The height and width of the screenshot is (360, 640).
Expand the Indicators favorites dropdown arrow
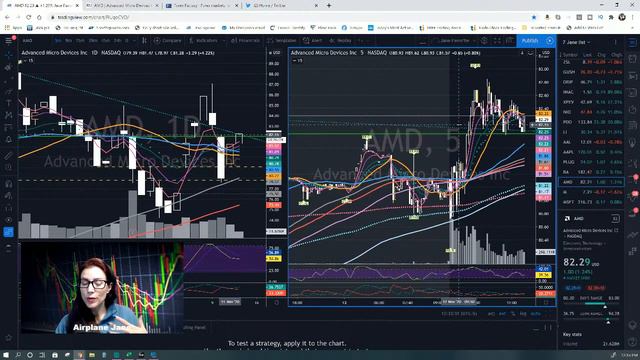click(x=223, y=40)
